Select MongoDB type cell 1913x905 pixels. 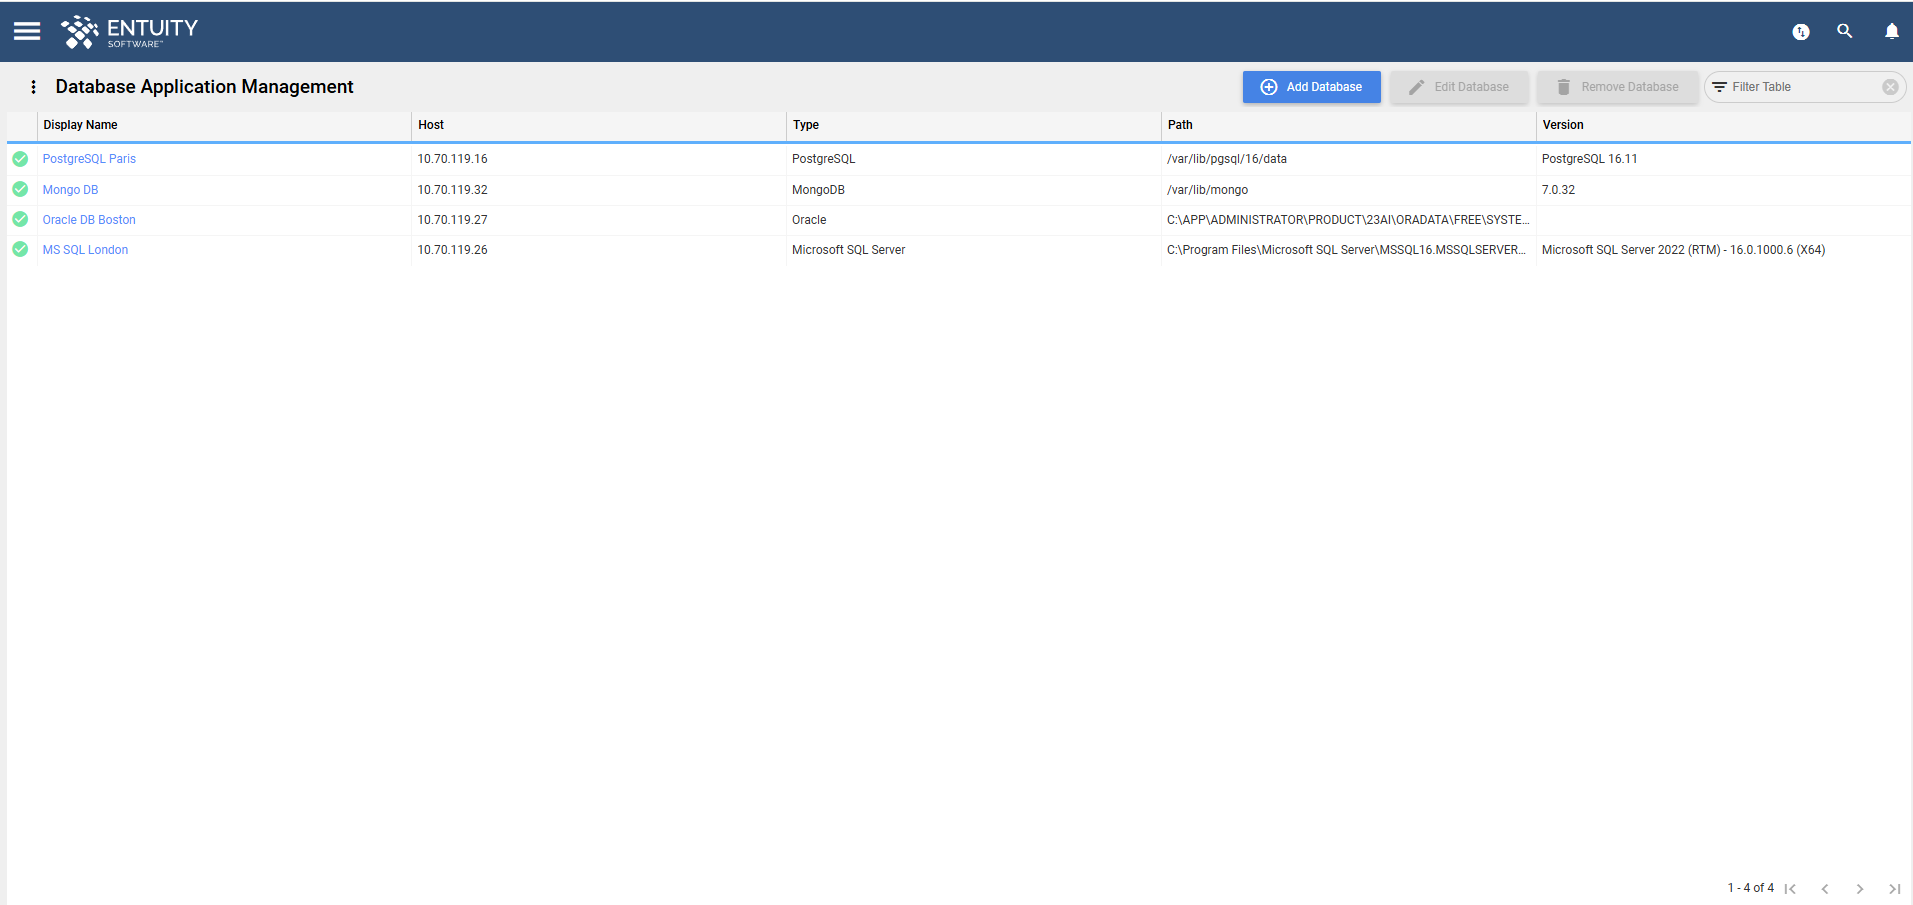[x=973, y=190]
